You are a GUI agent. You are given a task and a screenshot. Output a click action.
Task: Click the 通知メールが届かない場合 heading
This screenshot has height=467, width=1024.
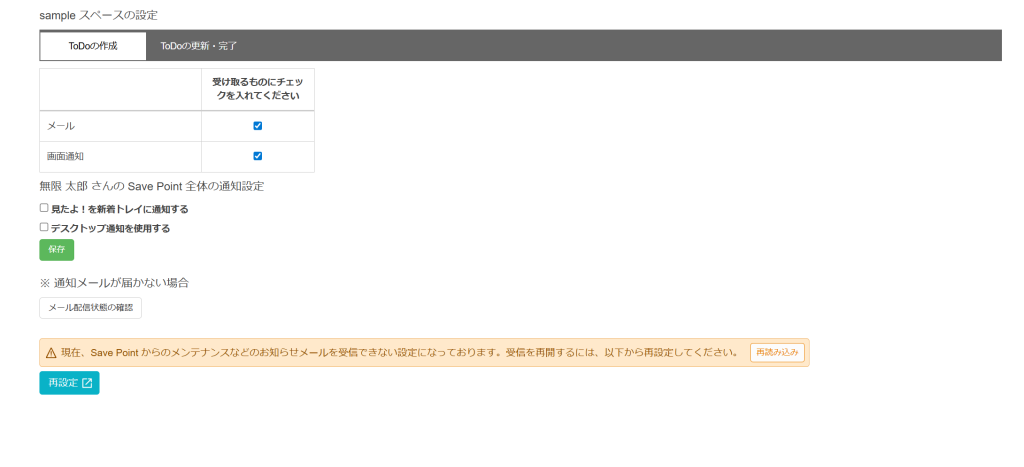tap(114, 282)
